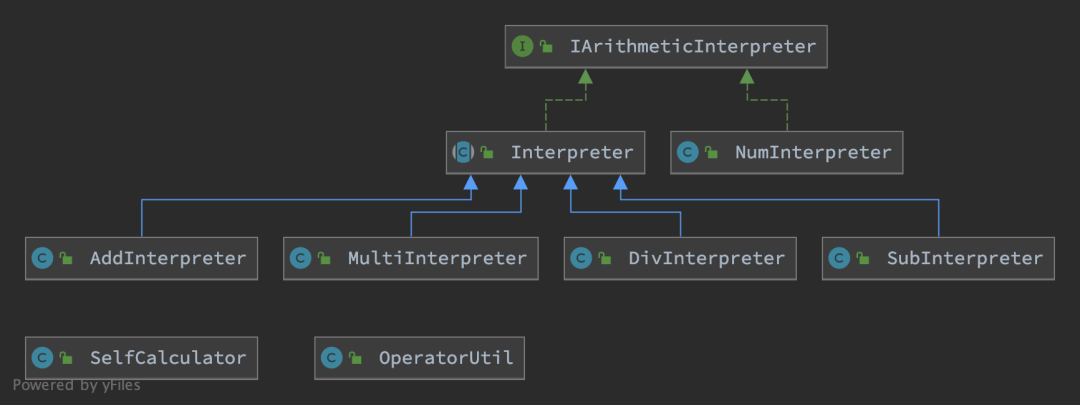
Task: Click the class icon on SelfCalculator
Action: [43, 358]
